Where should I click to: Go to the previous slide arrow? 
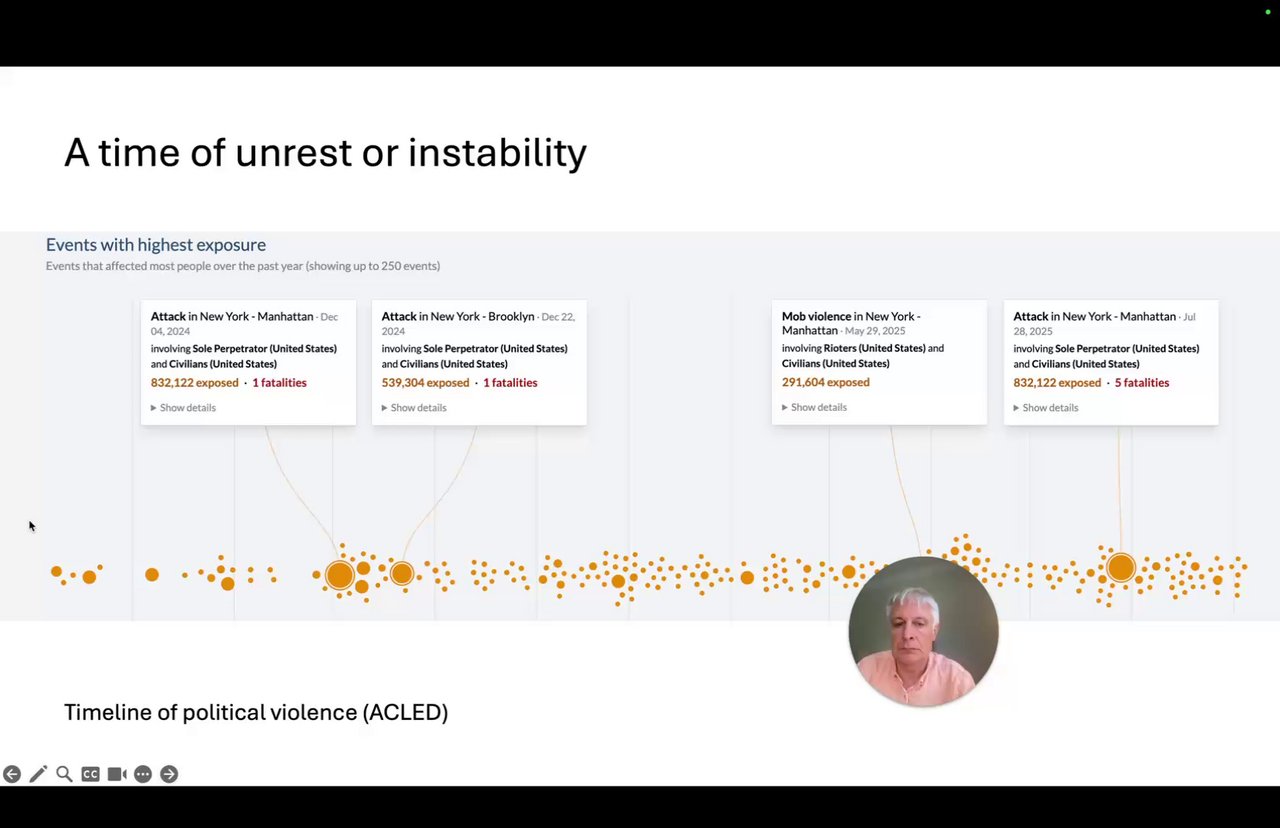coord(12,774)
